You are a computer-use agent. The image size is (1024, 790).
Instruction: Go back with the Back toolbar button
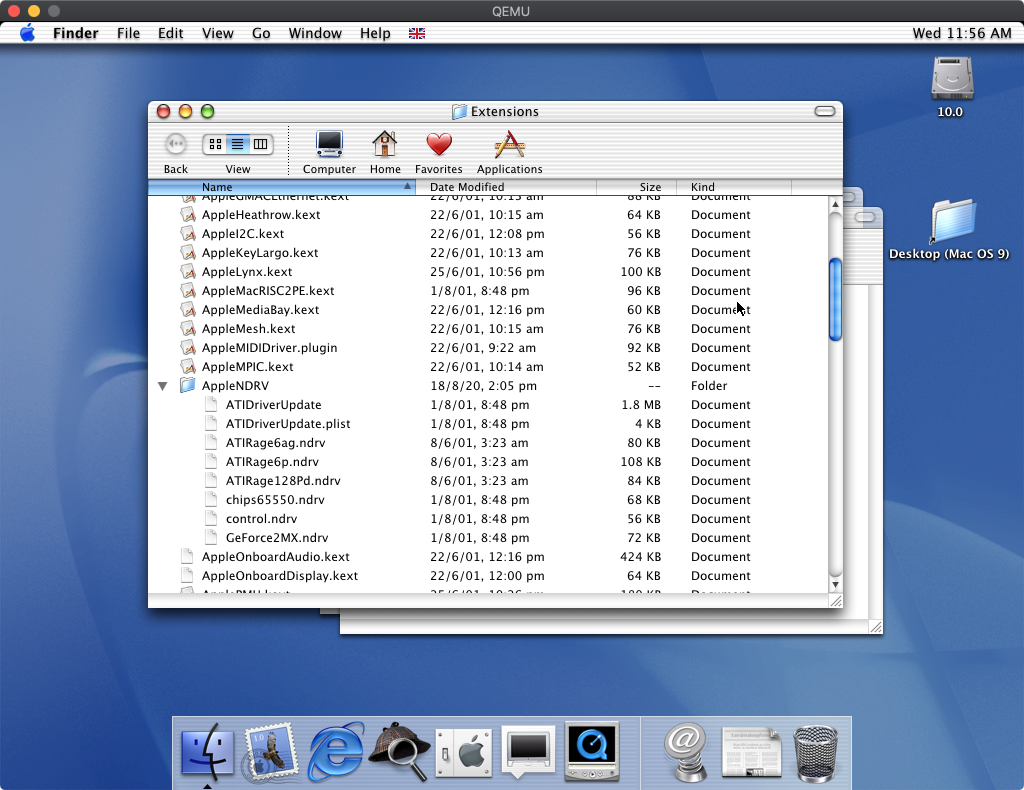coord(176,144)
